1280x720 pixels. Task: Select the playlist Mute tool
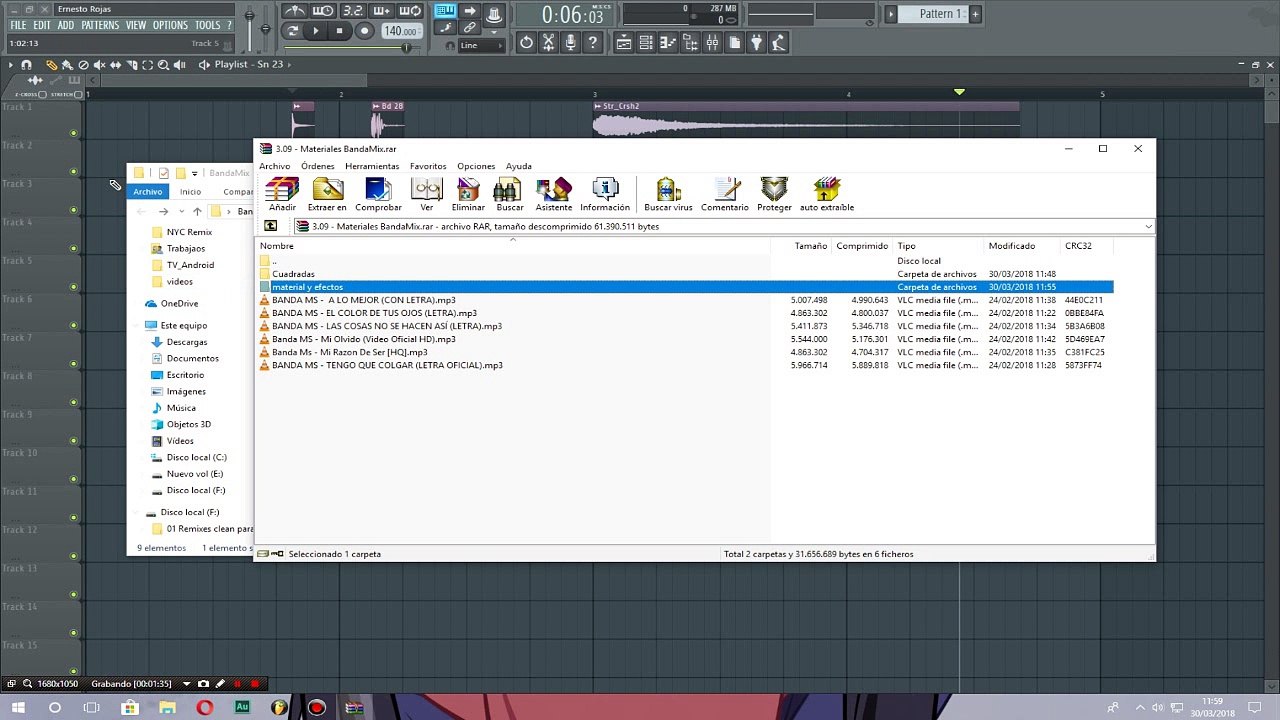click(100, 64)
